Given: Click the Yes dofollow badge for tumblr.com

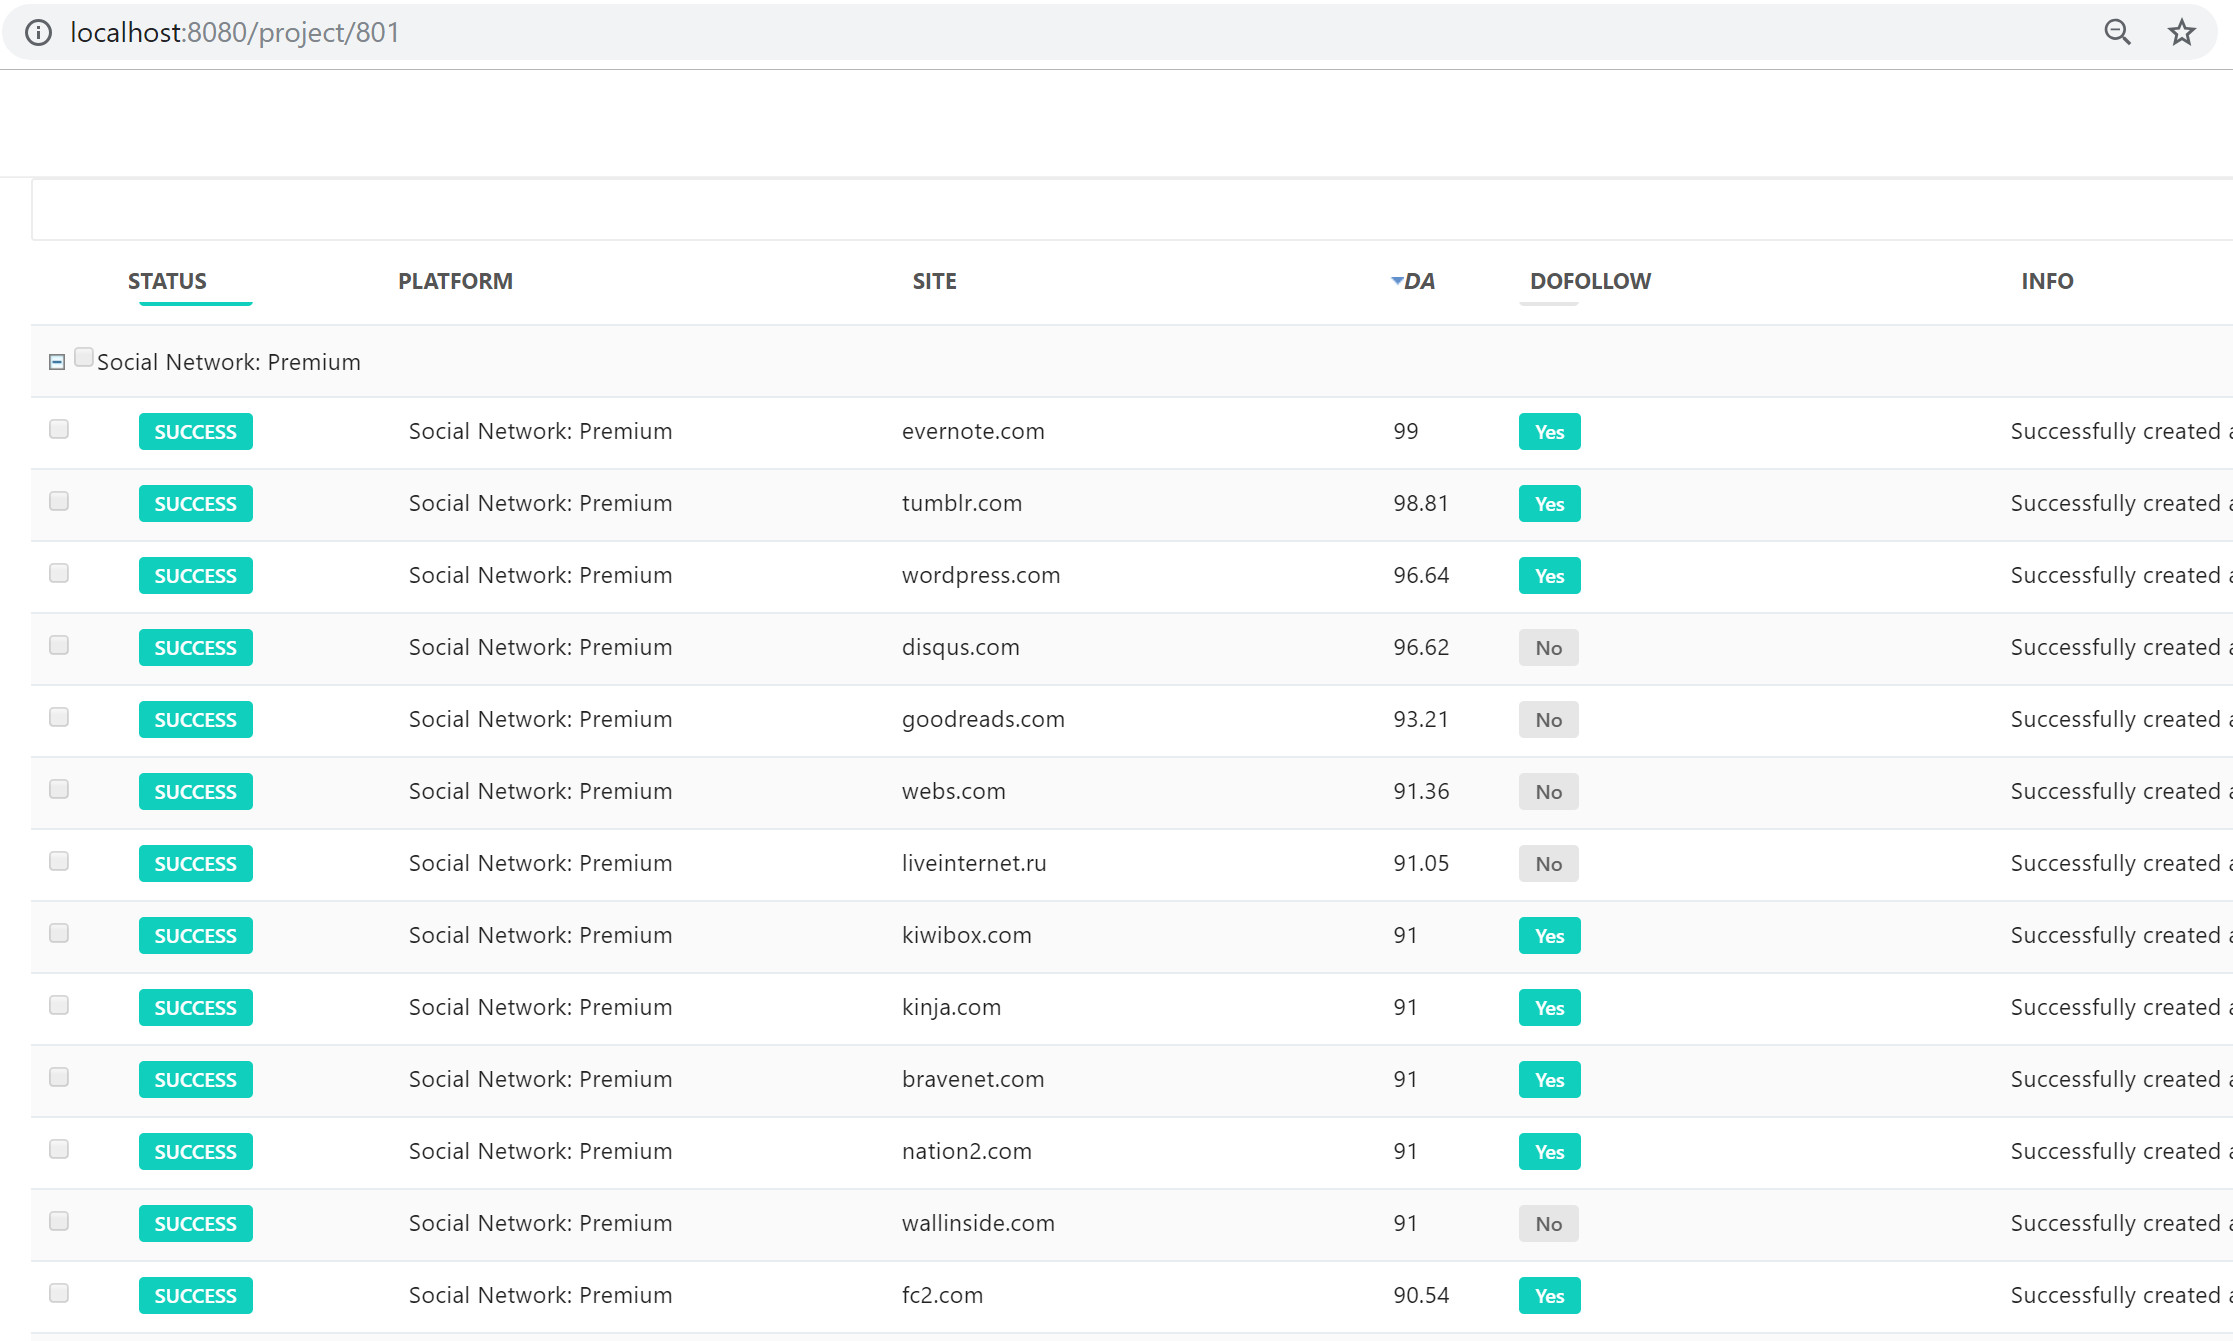Looking at the screenshot, I should tap(1550, 504).
